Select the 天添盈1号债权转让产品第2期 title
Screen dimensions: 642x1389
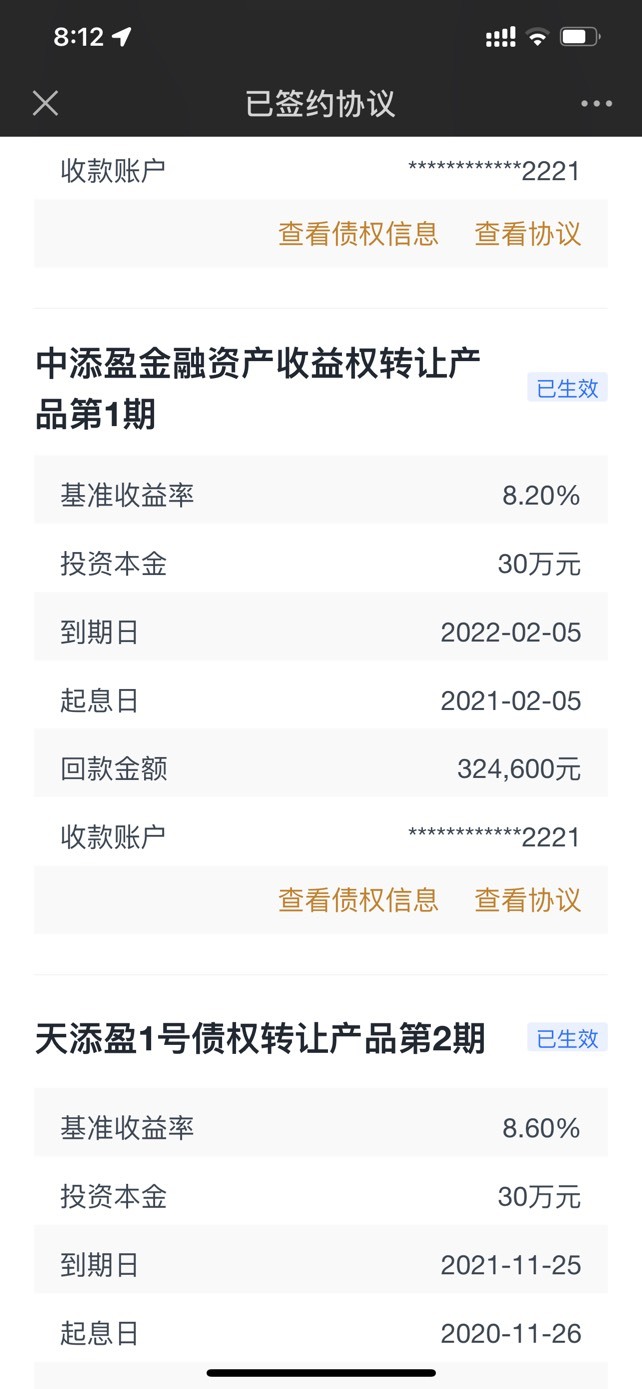pos(260,1039)
